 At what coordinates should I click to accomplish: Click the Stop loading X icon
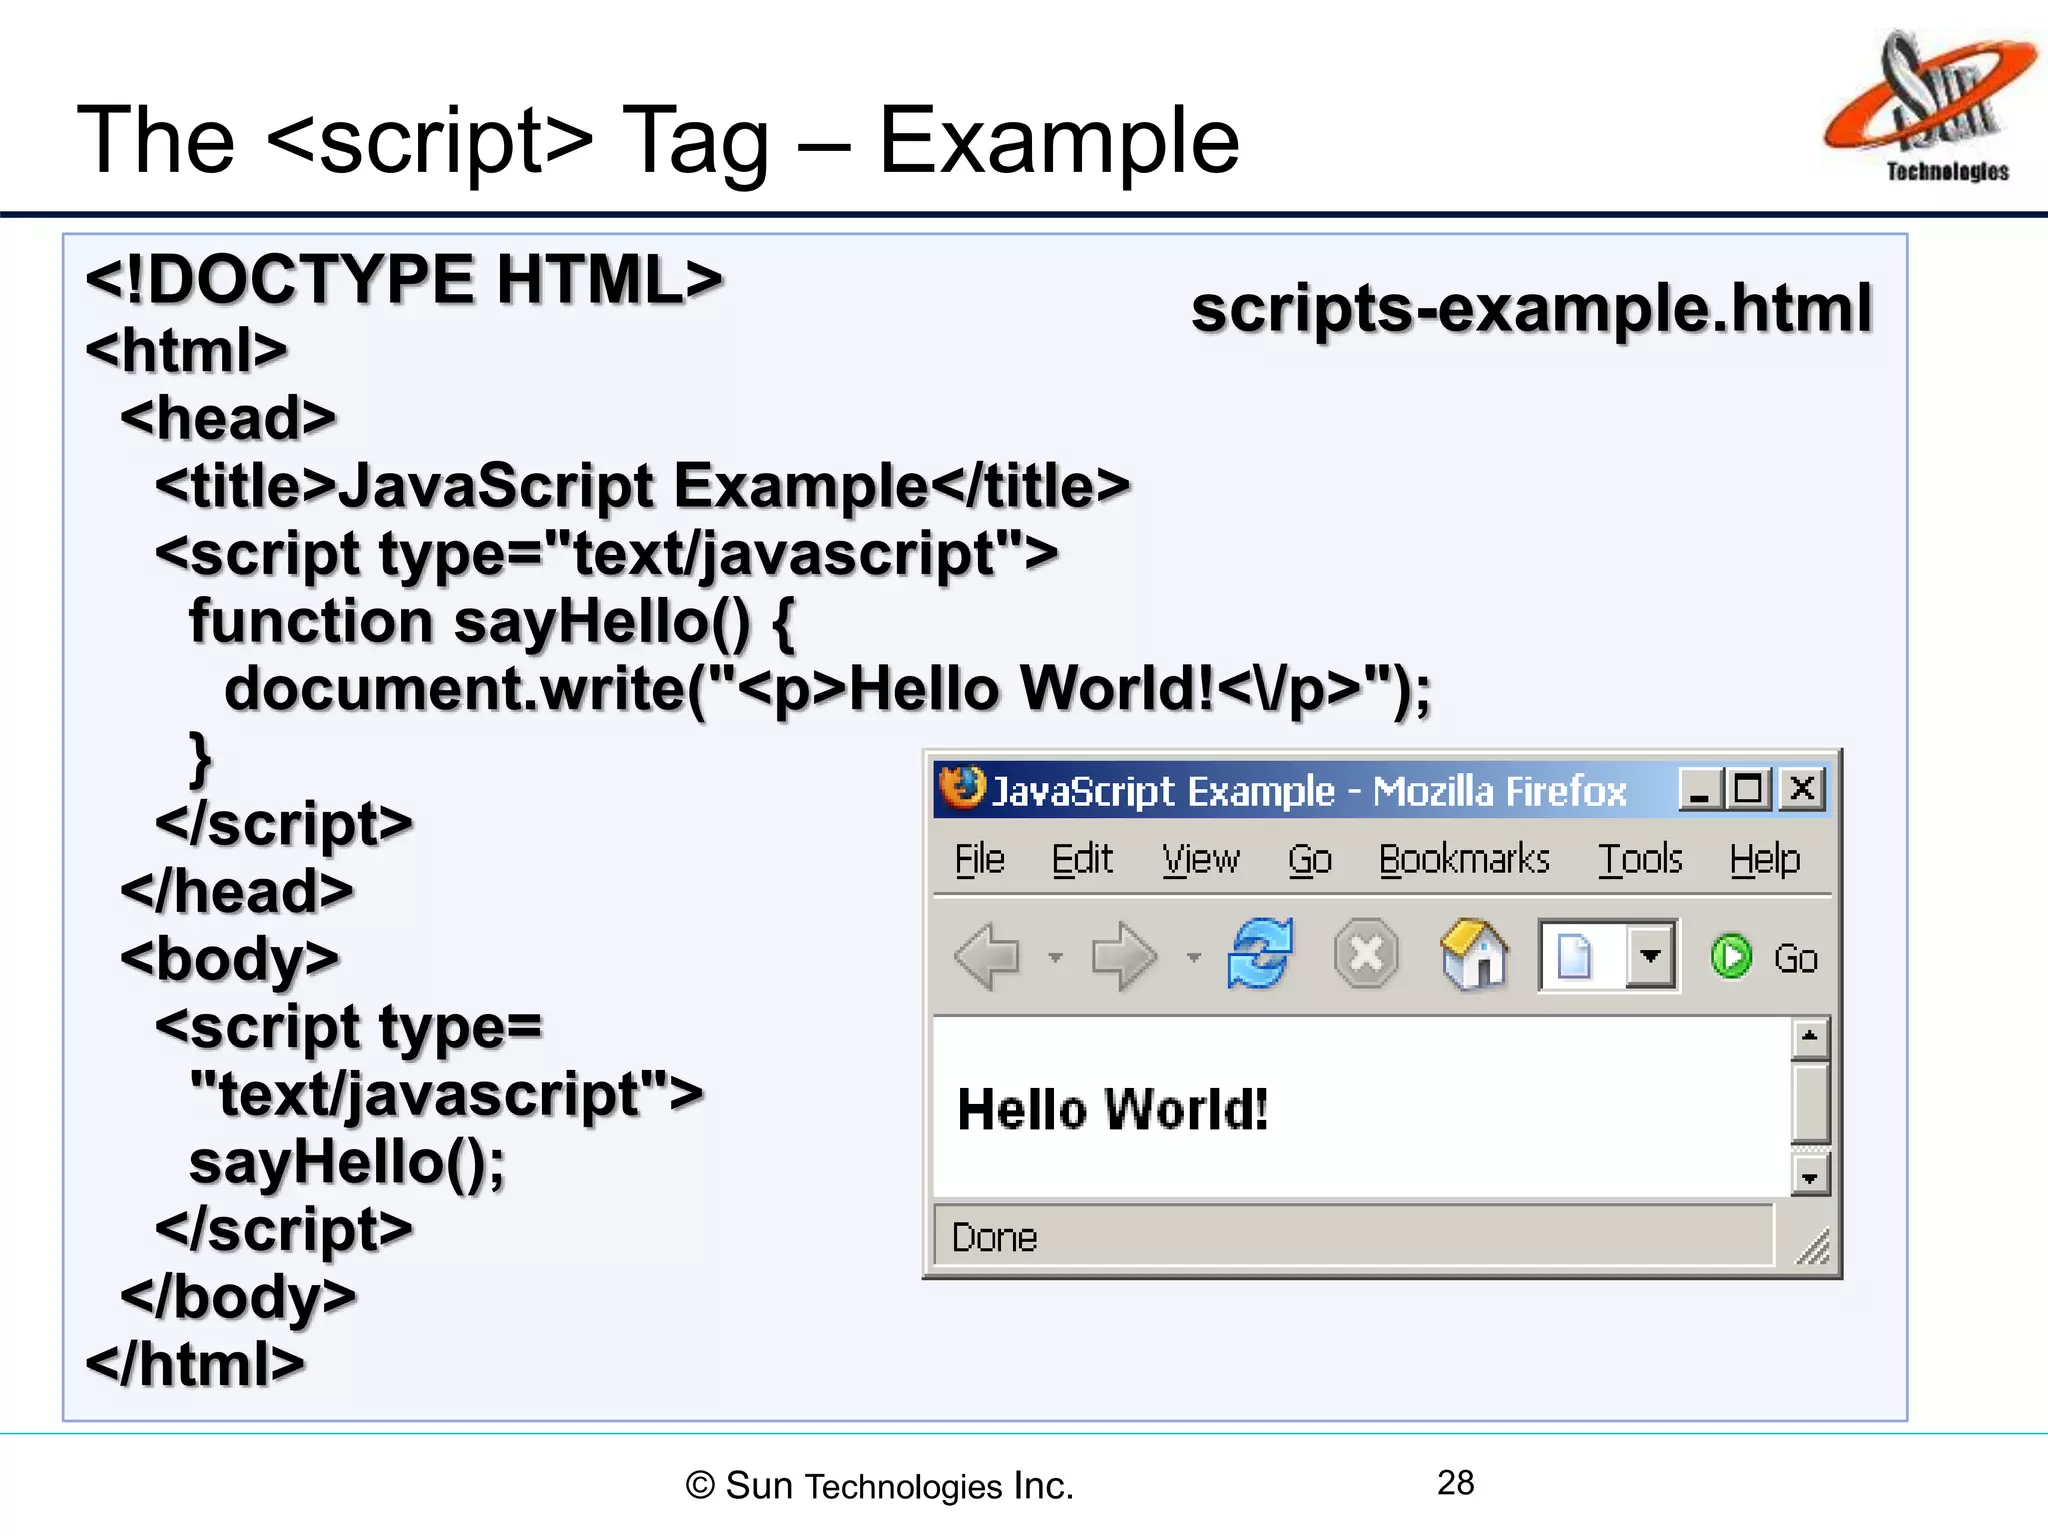(x=1366, y=954)
